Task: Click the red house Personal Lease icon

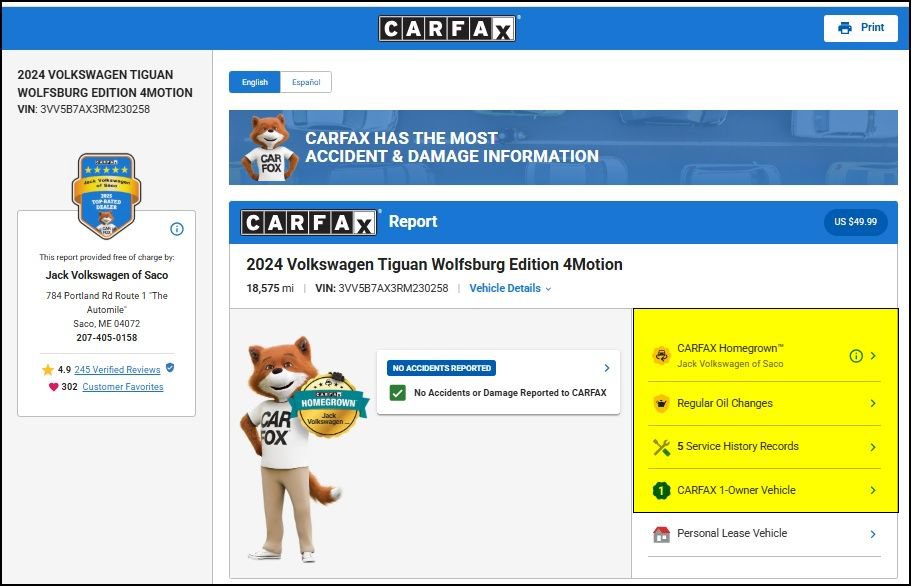Action: [x=661, y=534]
